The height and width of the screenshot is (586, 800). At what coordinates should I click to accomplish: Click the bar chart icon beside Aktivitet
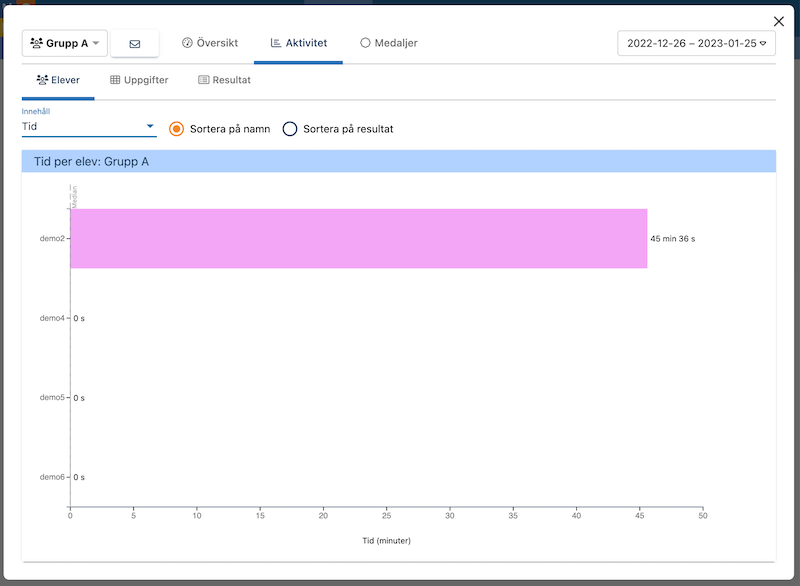point(276,43)
